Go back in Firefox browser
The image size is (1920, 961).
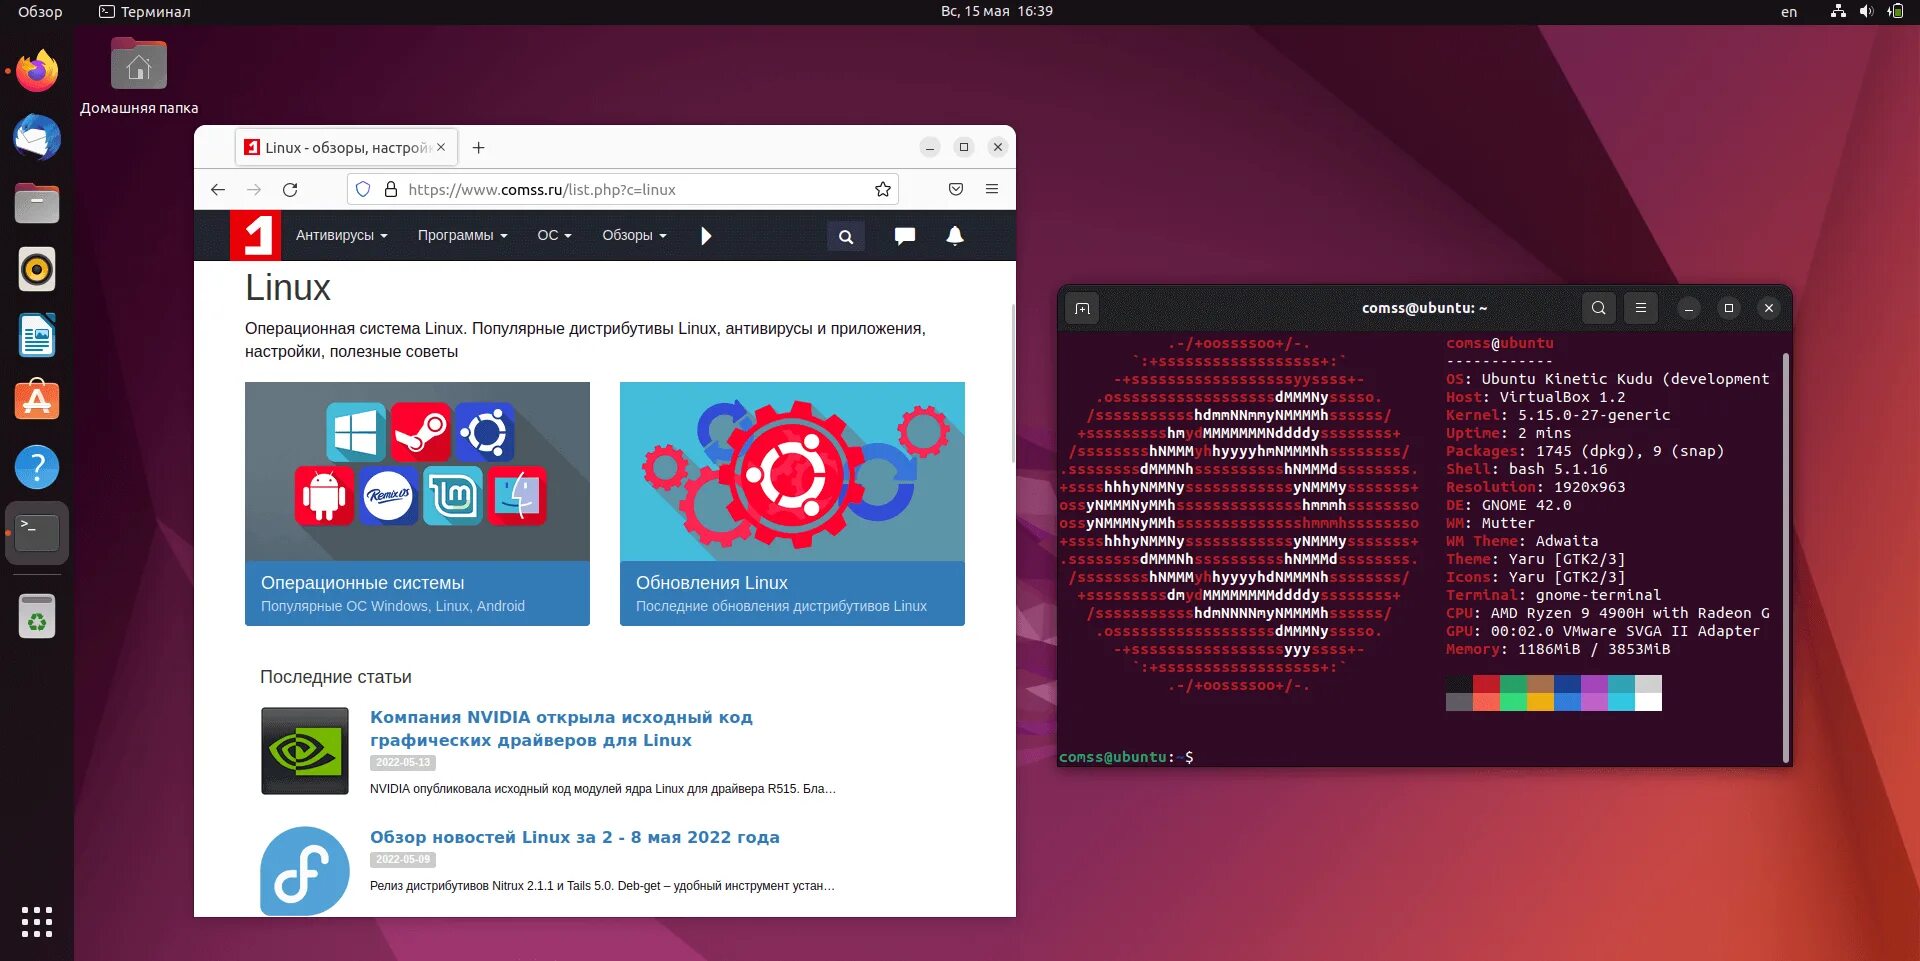(218, 189)
